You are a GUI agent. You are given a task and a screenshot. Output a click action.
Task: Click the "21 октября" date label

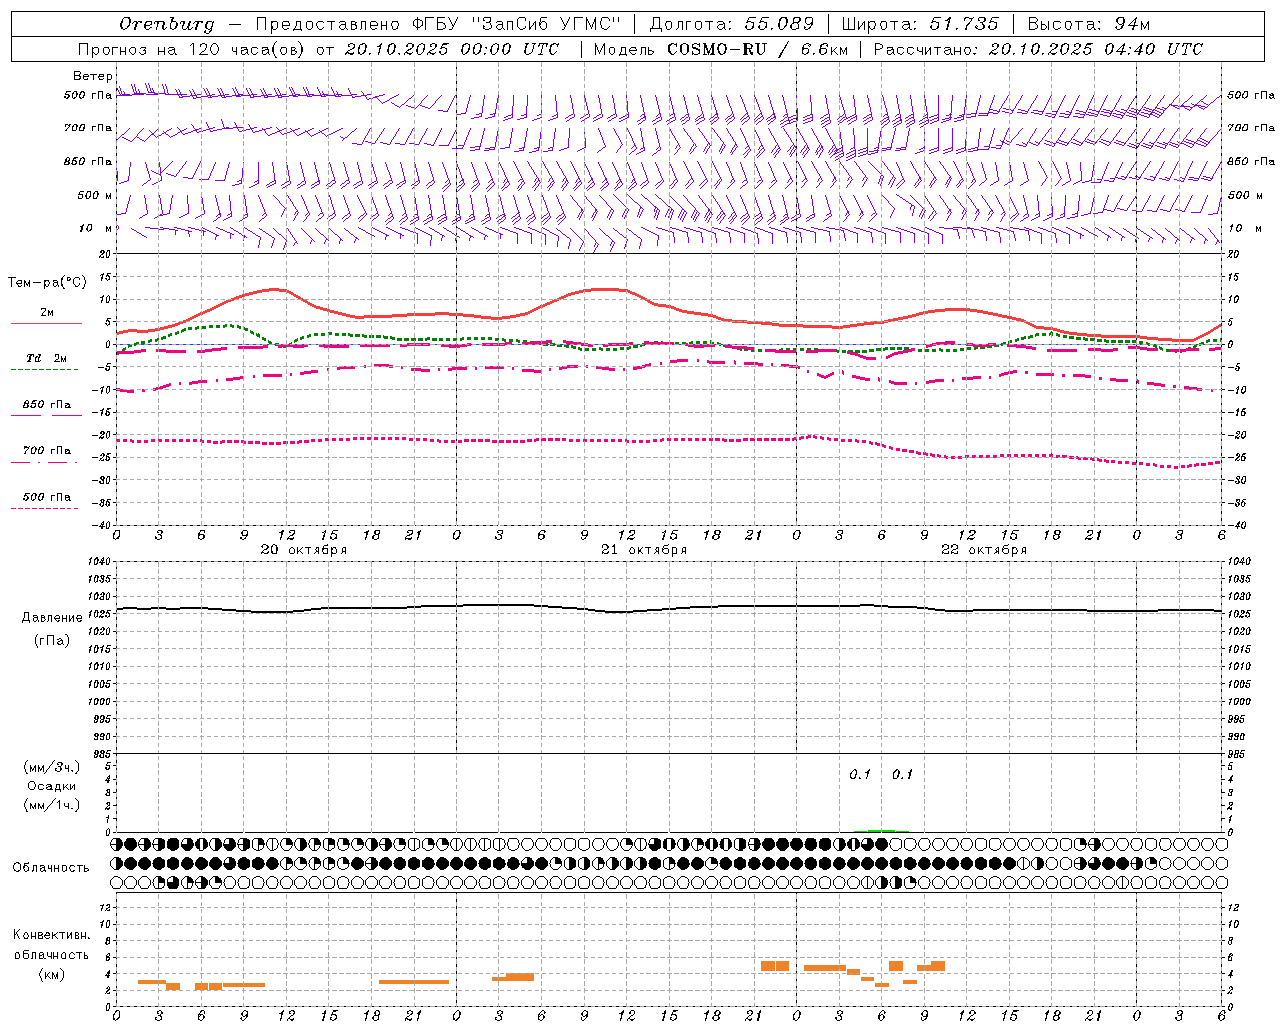643,550
